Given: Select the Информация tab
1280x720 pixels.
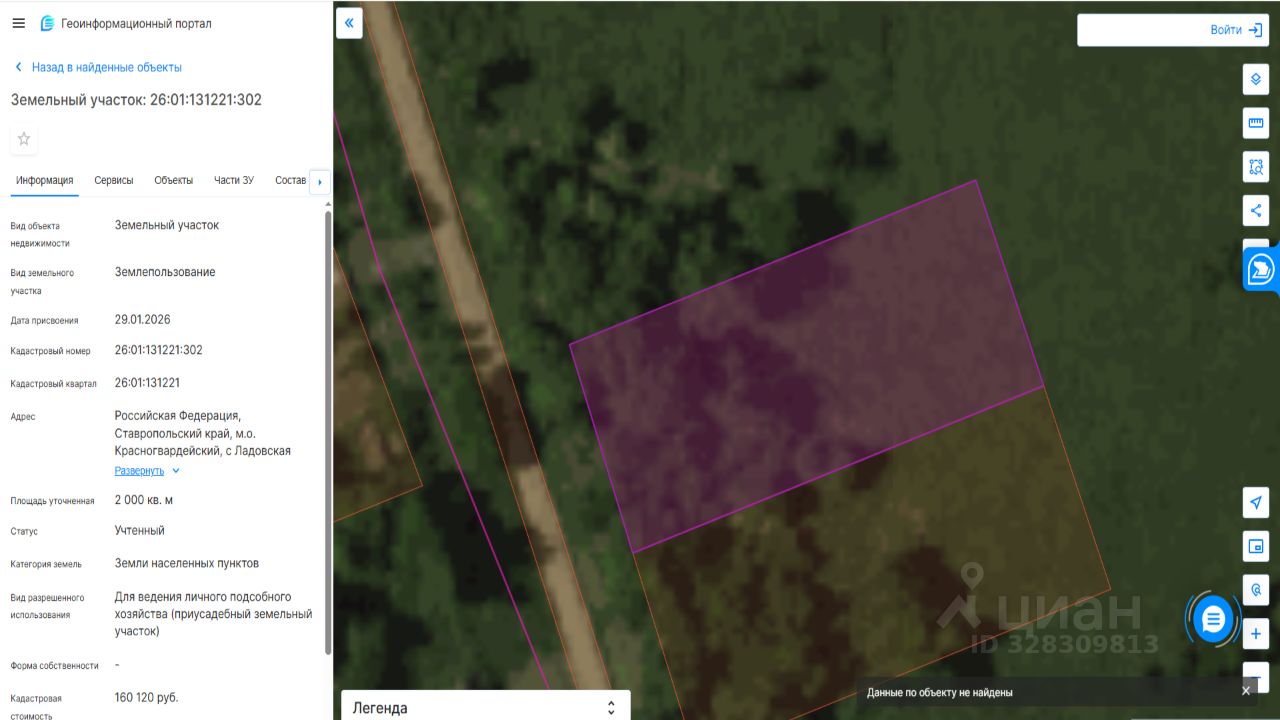Looking at the screenshot, I should (x=45, y=180).
